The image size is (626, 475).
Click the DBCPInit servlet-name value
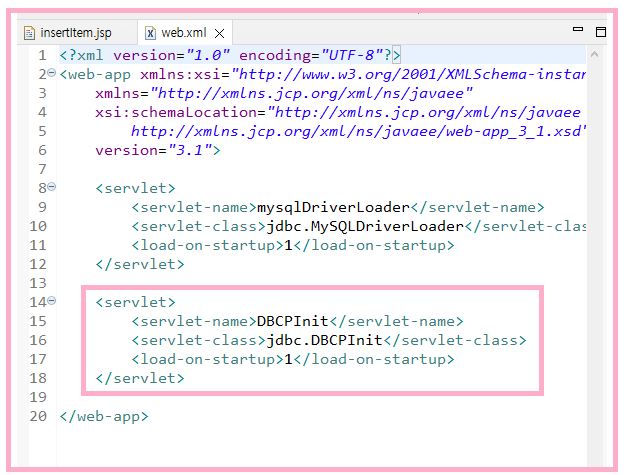pos(292,321)
